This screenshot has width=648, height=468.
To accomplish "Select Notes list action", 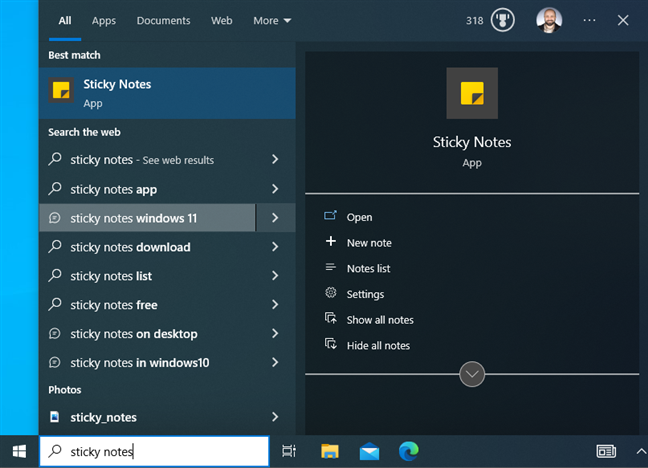I will point(368,268).
